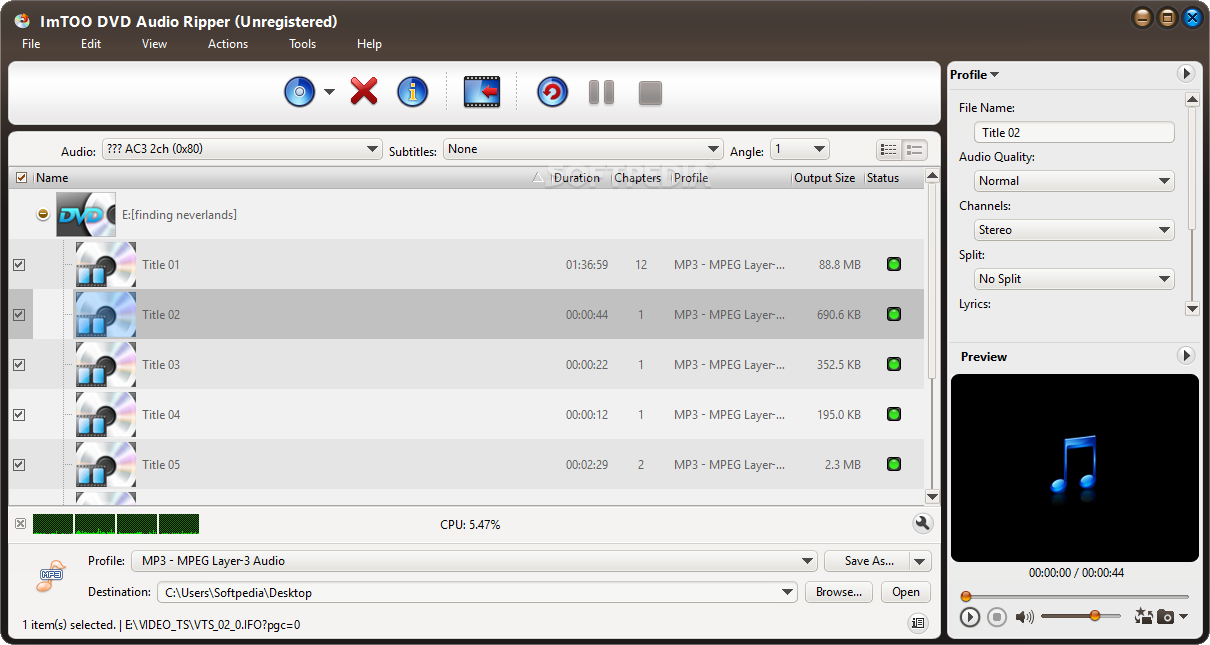Open the Audio track dropdown
Viewport: 1210px width, 645px height.
(242, 149)
